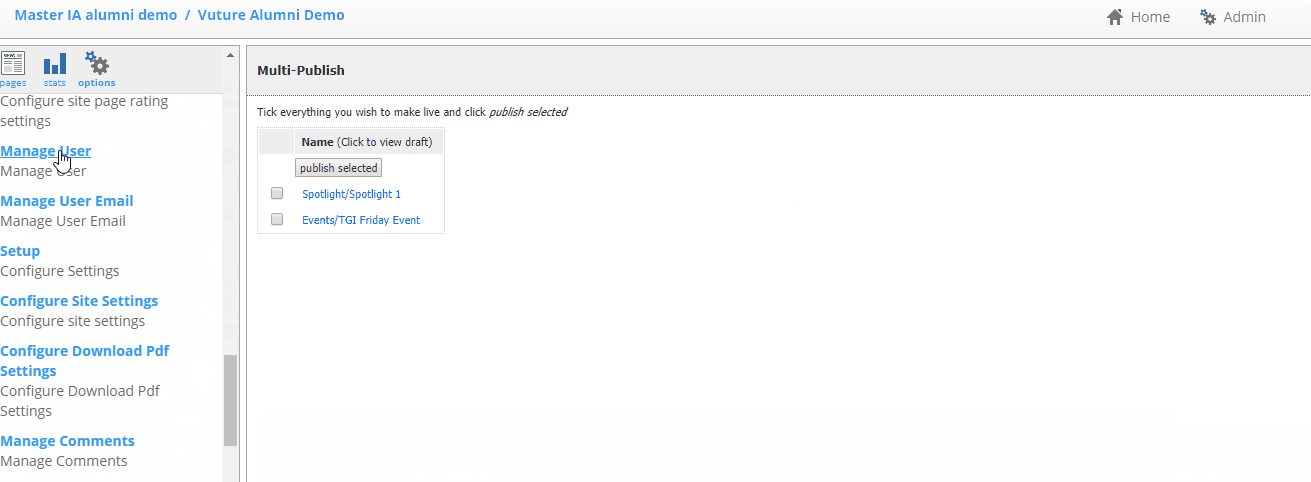Click the sidebar scroll up arrow
The width and height of the screenshot is (1311, 482).
[x=231, y=54]
